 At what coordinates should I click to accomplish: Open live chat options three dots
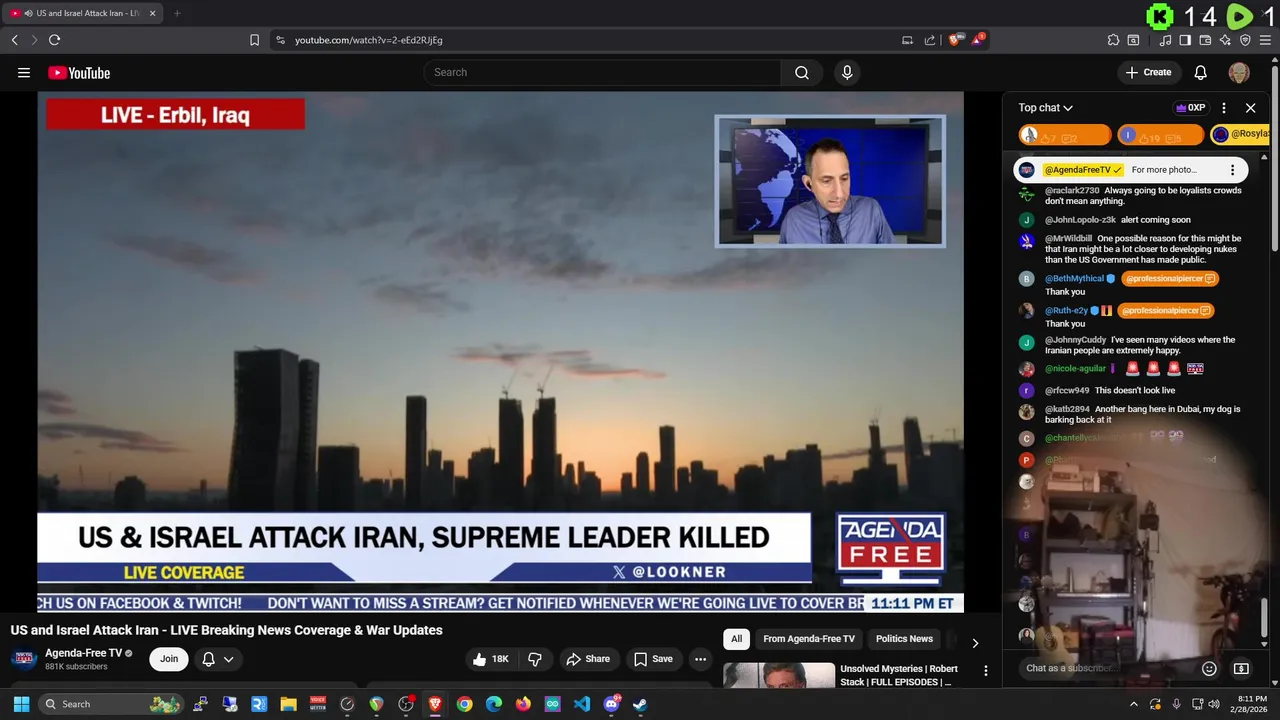point(1224,108)
